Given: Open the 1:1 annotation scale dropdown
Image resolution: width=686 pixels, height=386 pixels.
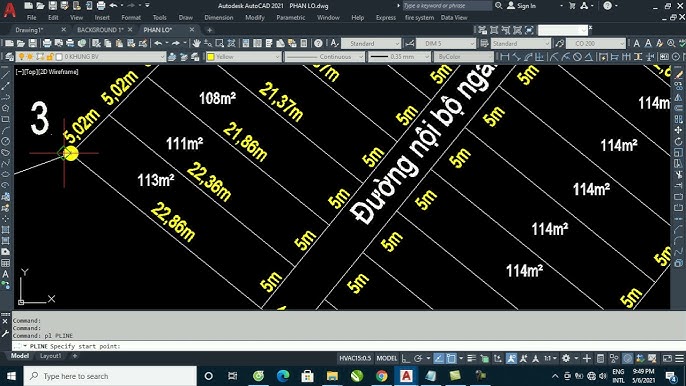Looking at the screenshot, I should pos(550,358).
